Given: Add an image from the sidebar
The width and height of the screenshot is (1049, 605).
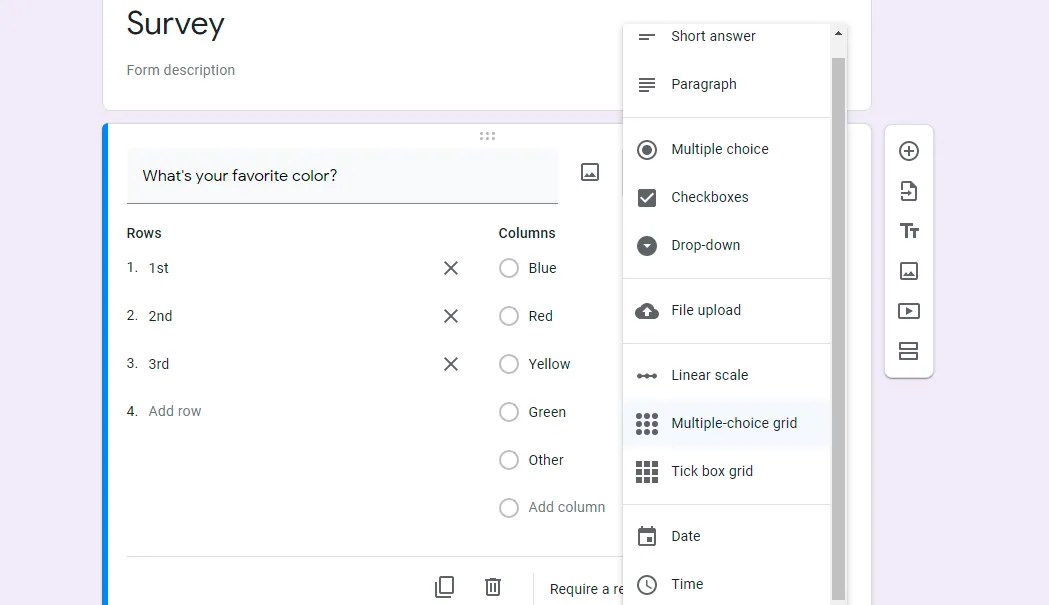Looking at the screenshot, I should (909, 271).
